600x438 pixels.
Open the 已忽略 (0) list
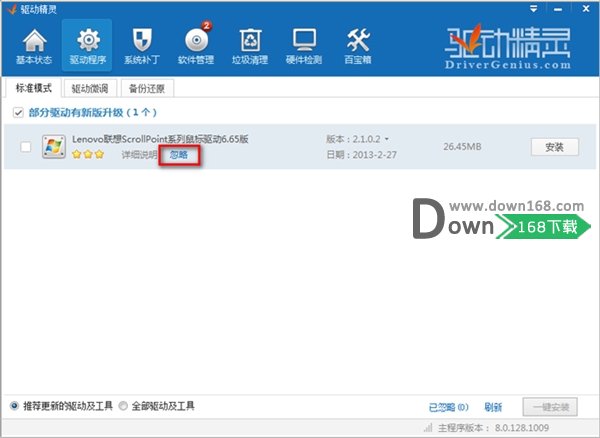click(x=448, y=407)
